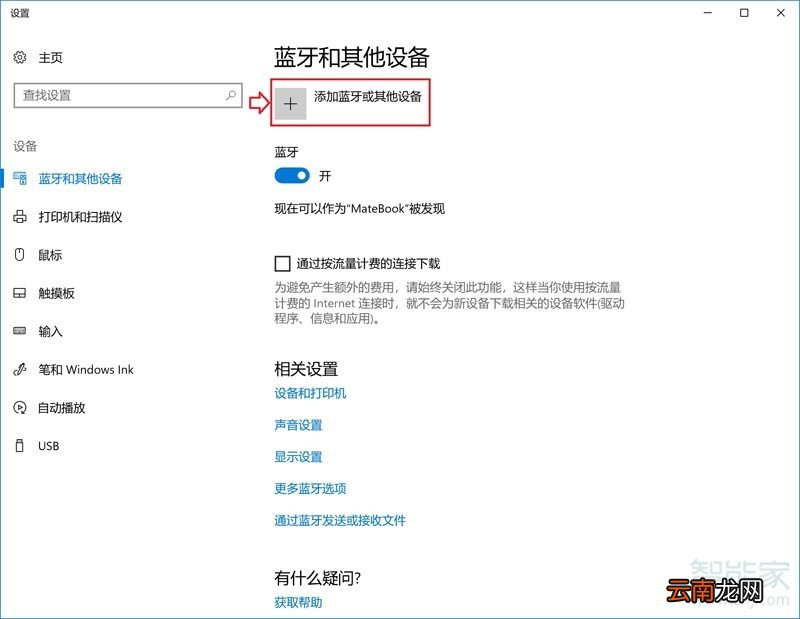The width and height of the screenshot is (800, 619).
Task: Click the 有什么疑问? heading
Action: pos(318,578)
